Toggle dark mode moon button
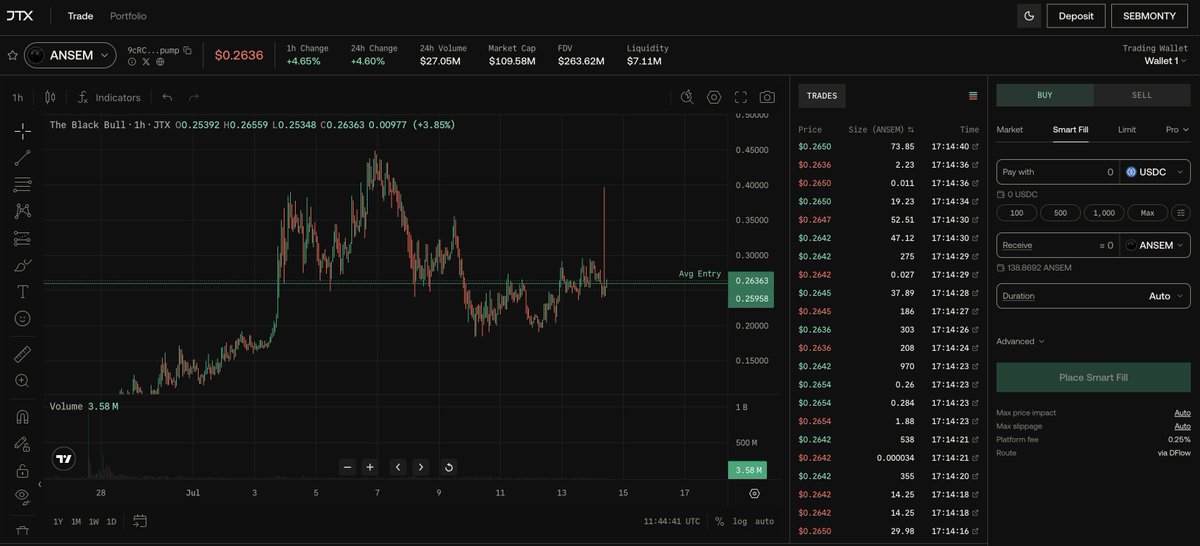This screenshot has height=546, width=1200. 1029,16
